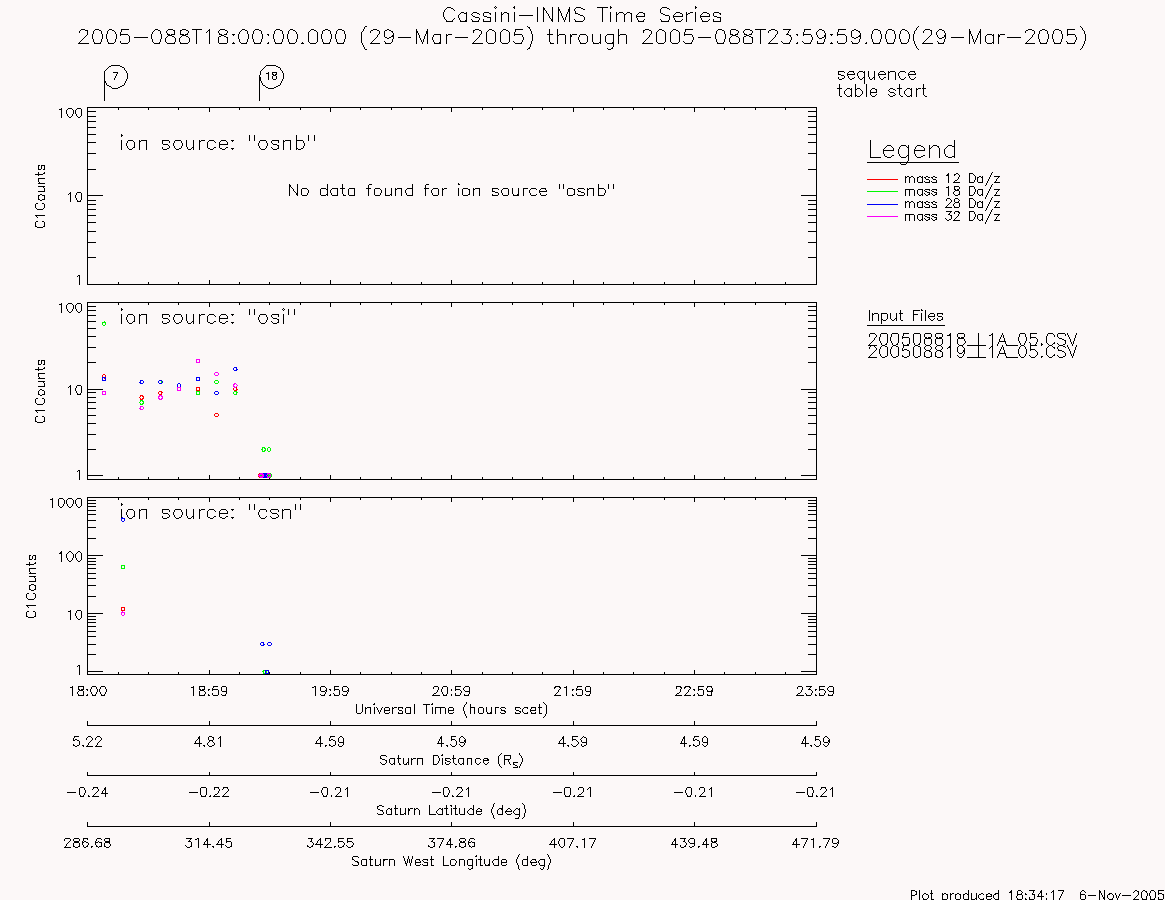
Task: Click the green mass 18 Da/z legend line
Action: coord(883,192)
